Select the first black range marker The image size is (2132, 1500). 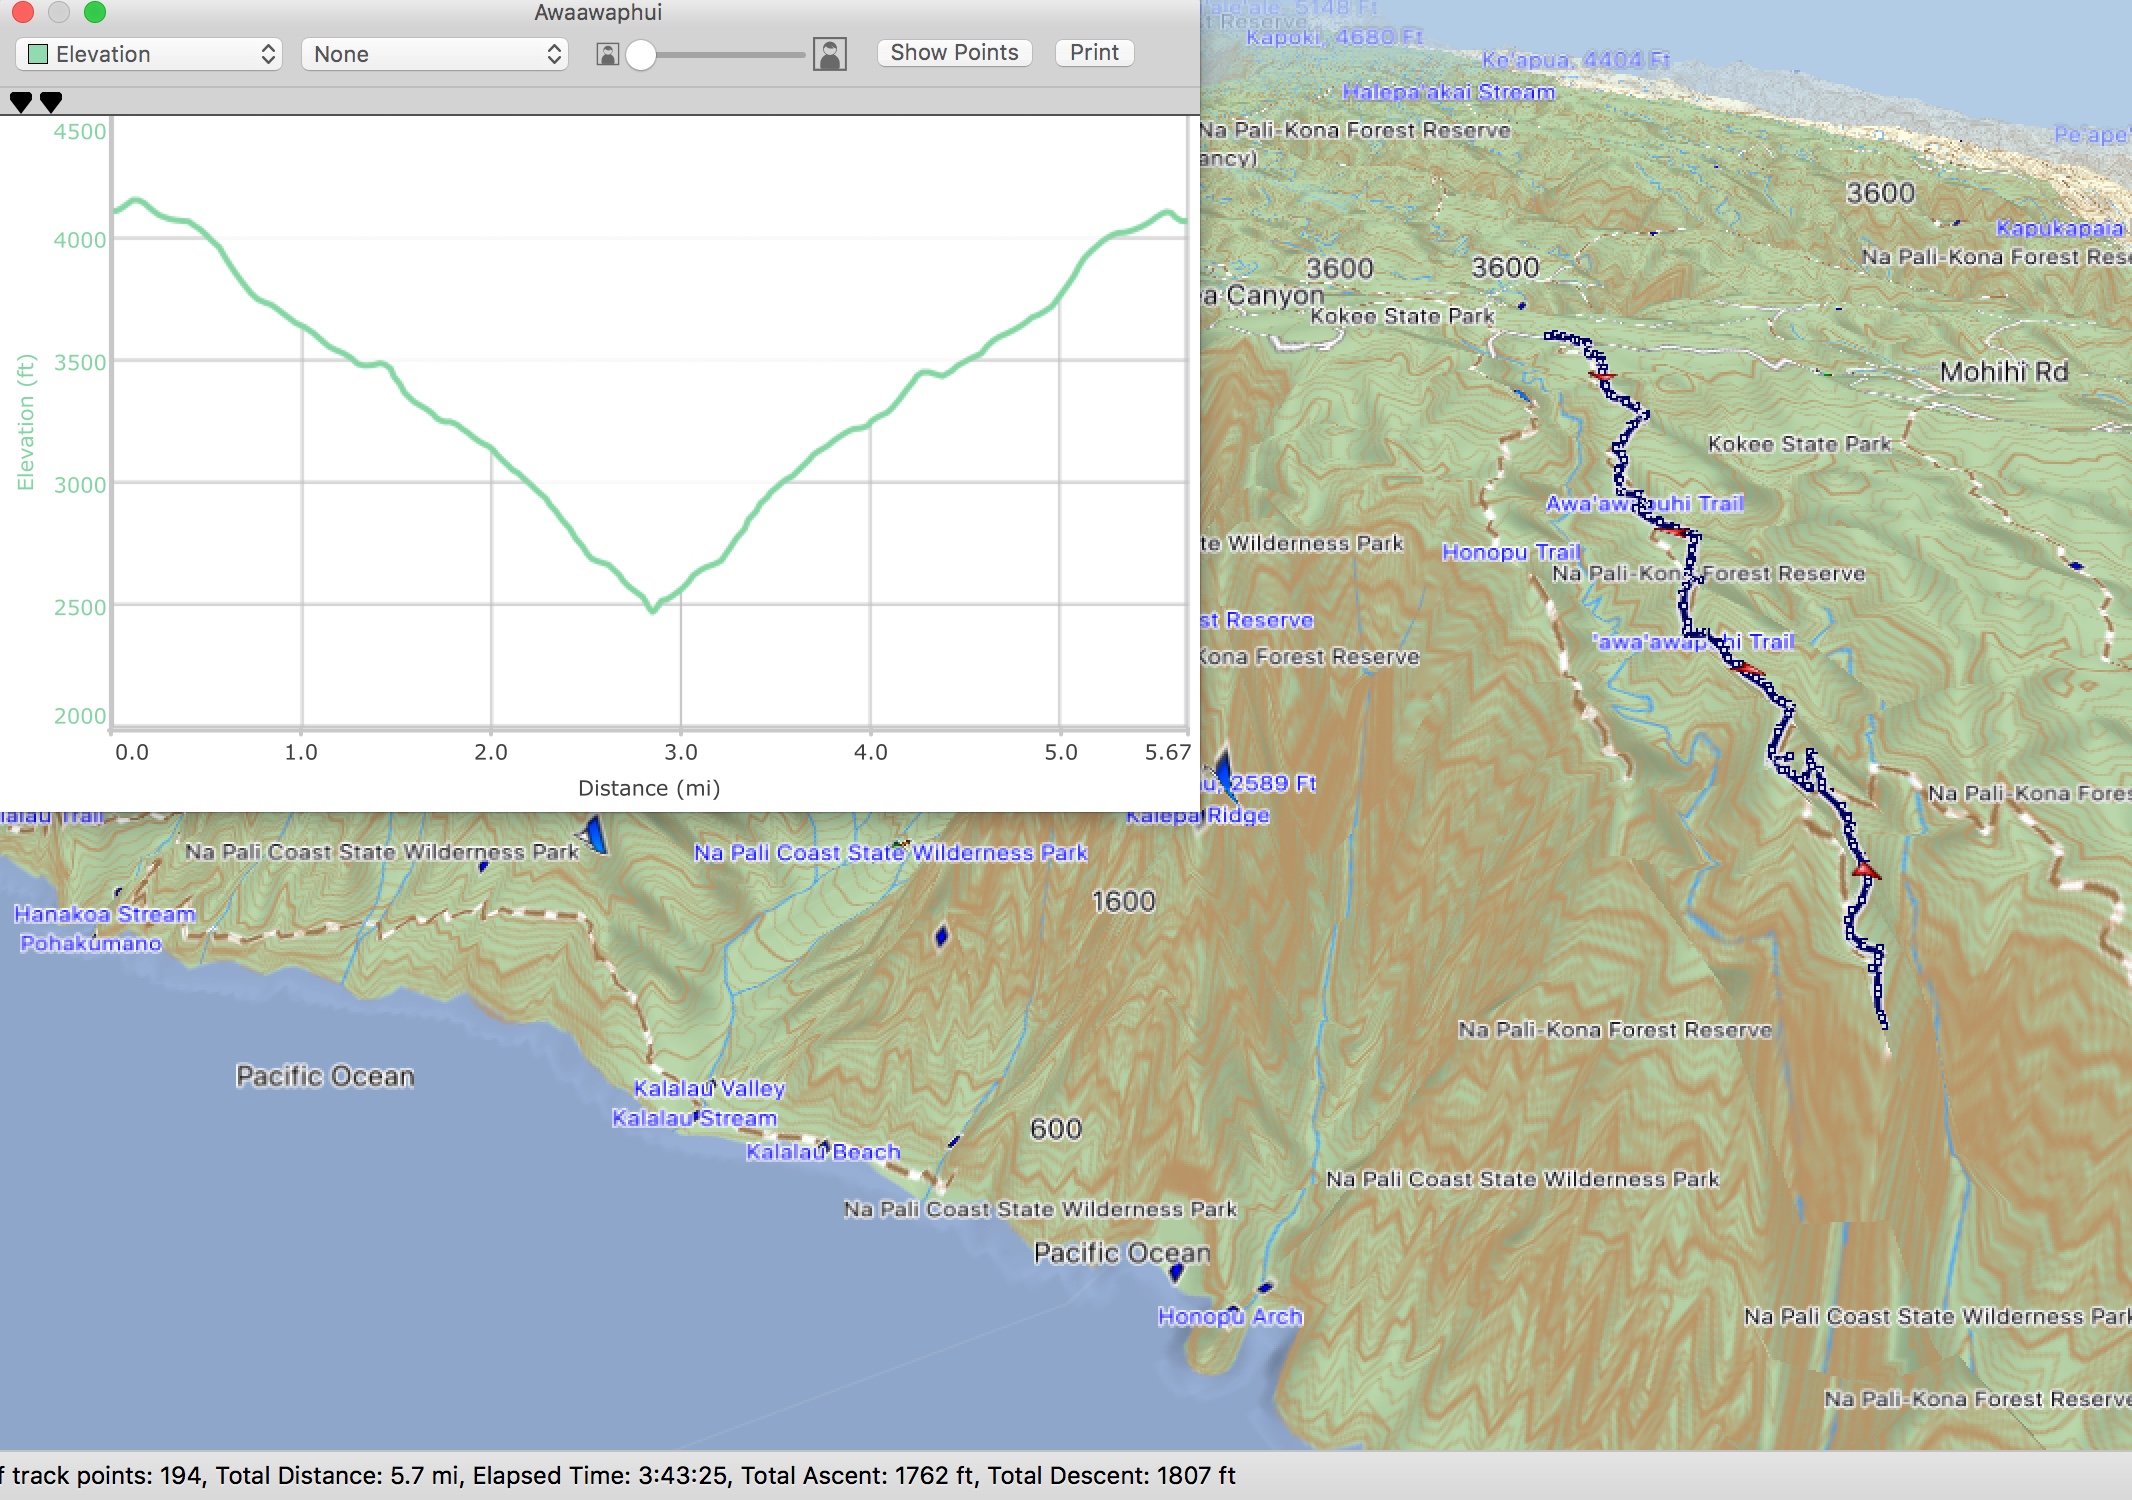click(x=20, y=101)
